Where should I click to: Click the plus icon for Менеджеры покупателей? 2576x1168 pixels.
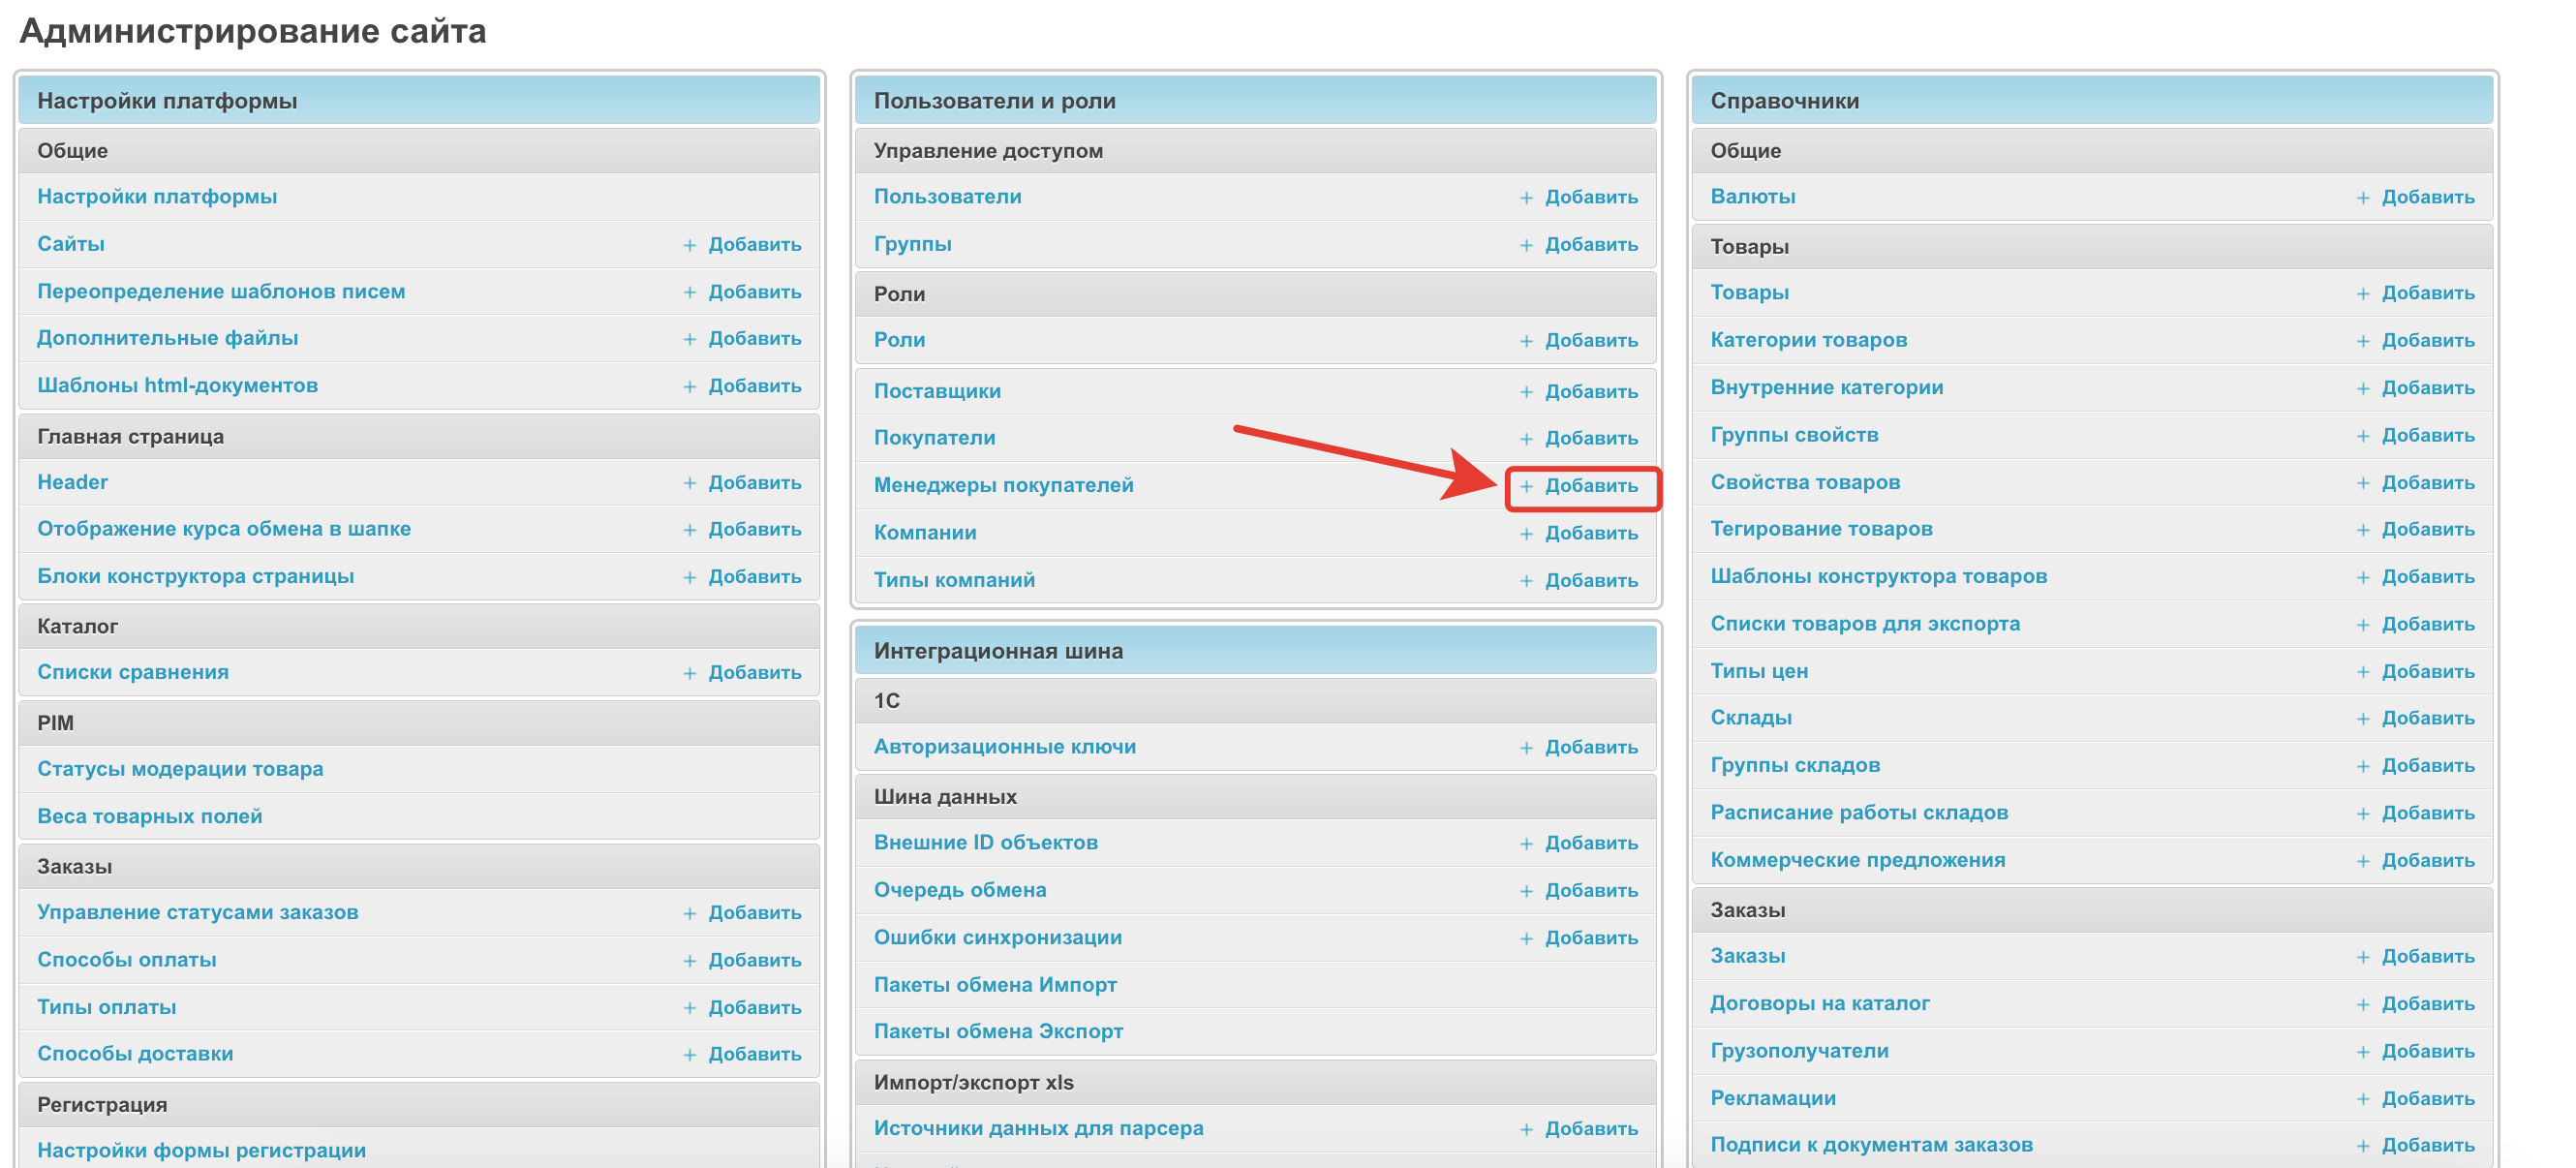pyautogui.click(x=1526, y=486)
